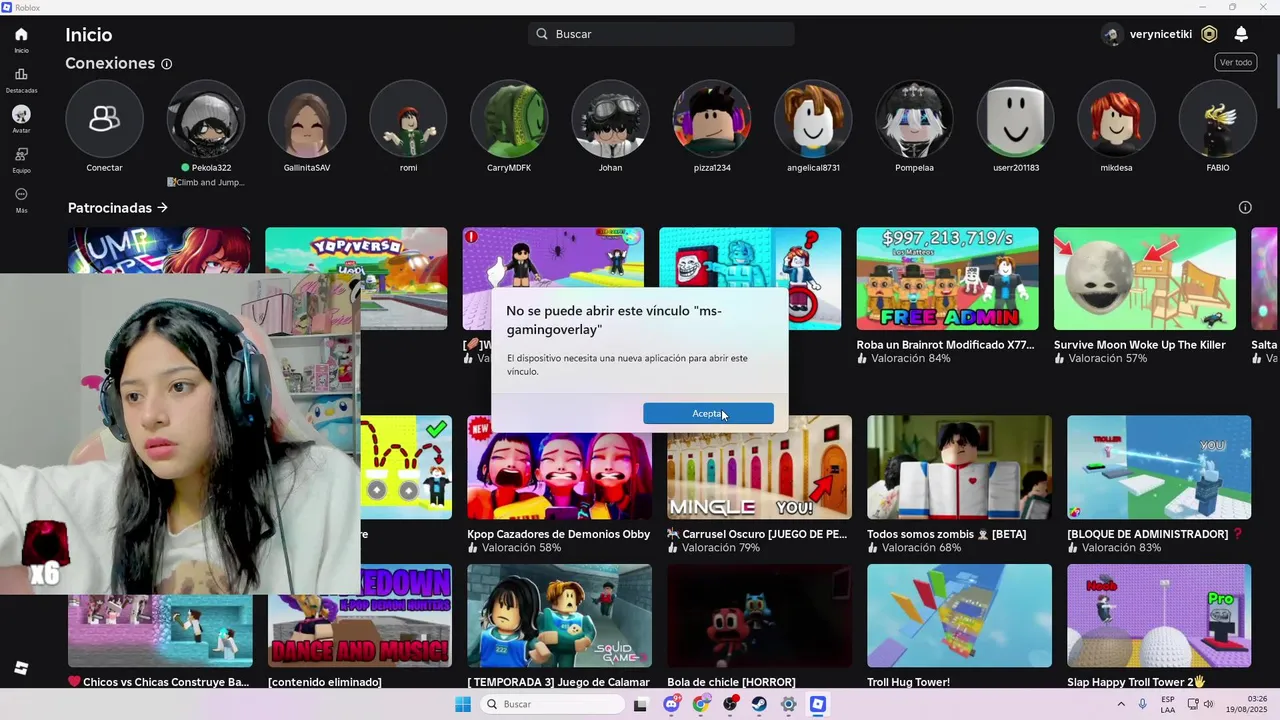Open userr201183's avatar
This screenshot has height=720, width=1280.
[1015, 119]
